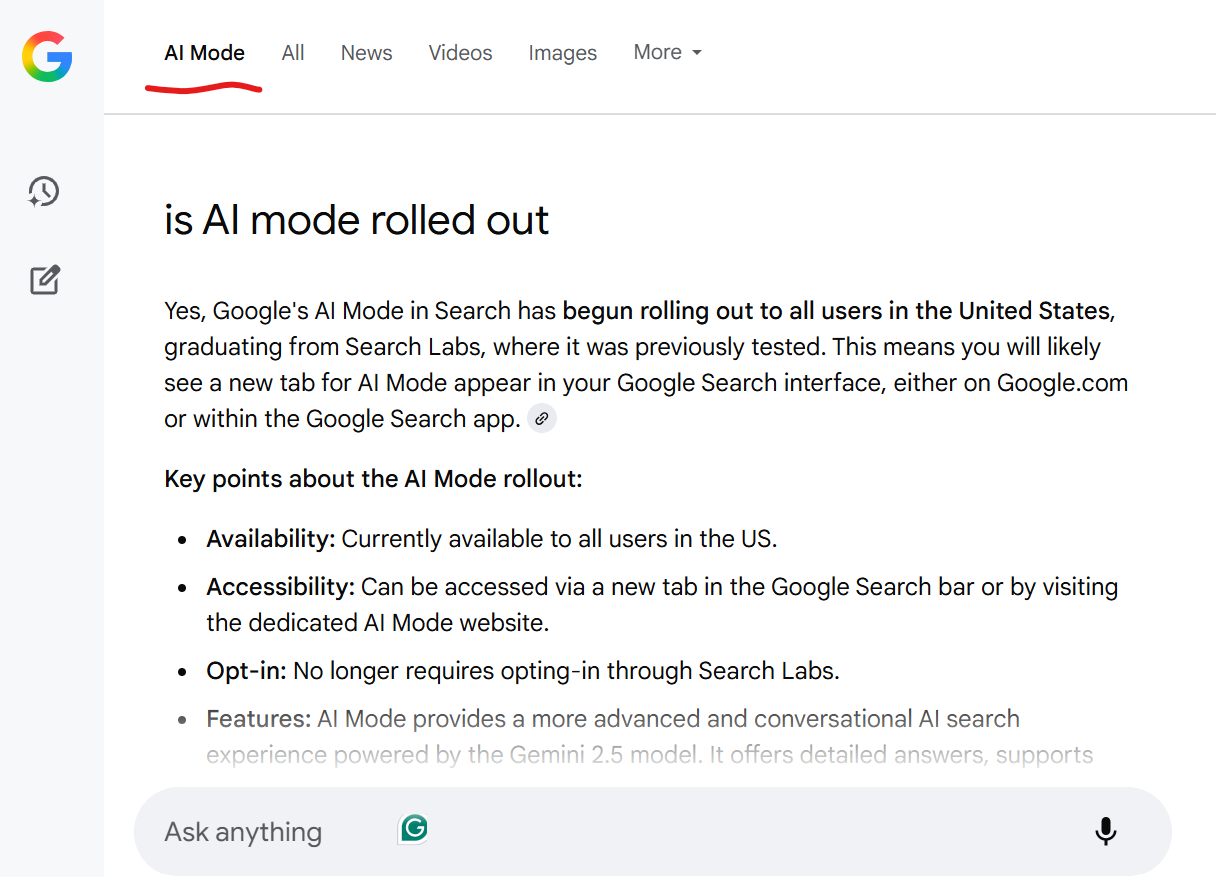Click the Accessibility bullet point
The width and height of the screenshot is (1216, 877).
click(661, 587)
